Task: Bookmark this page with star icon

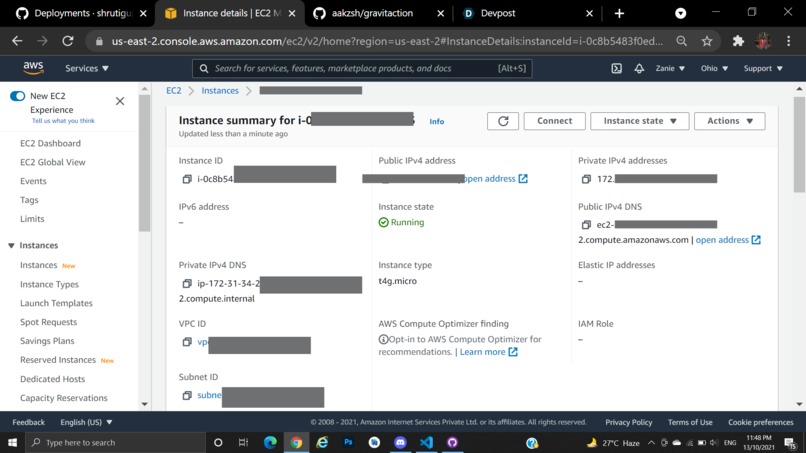Action: 707,41
